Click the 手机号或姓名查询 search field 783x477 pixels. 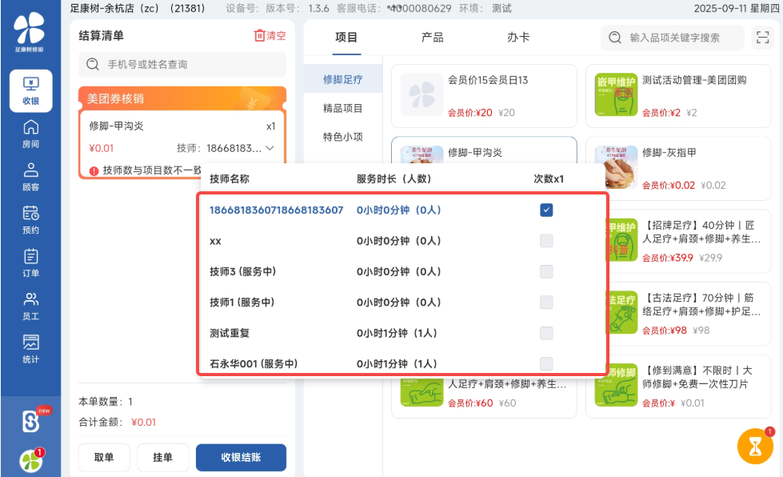point(183,64)
